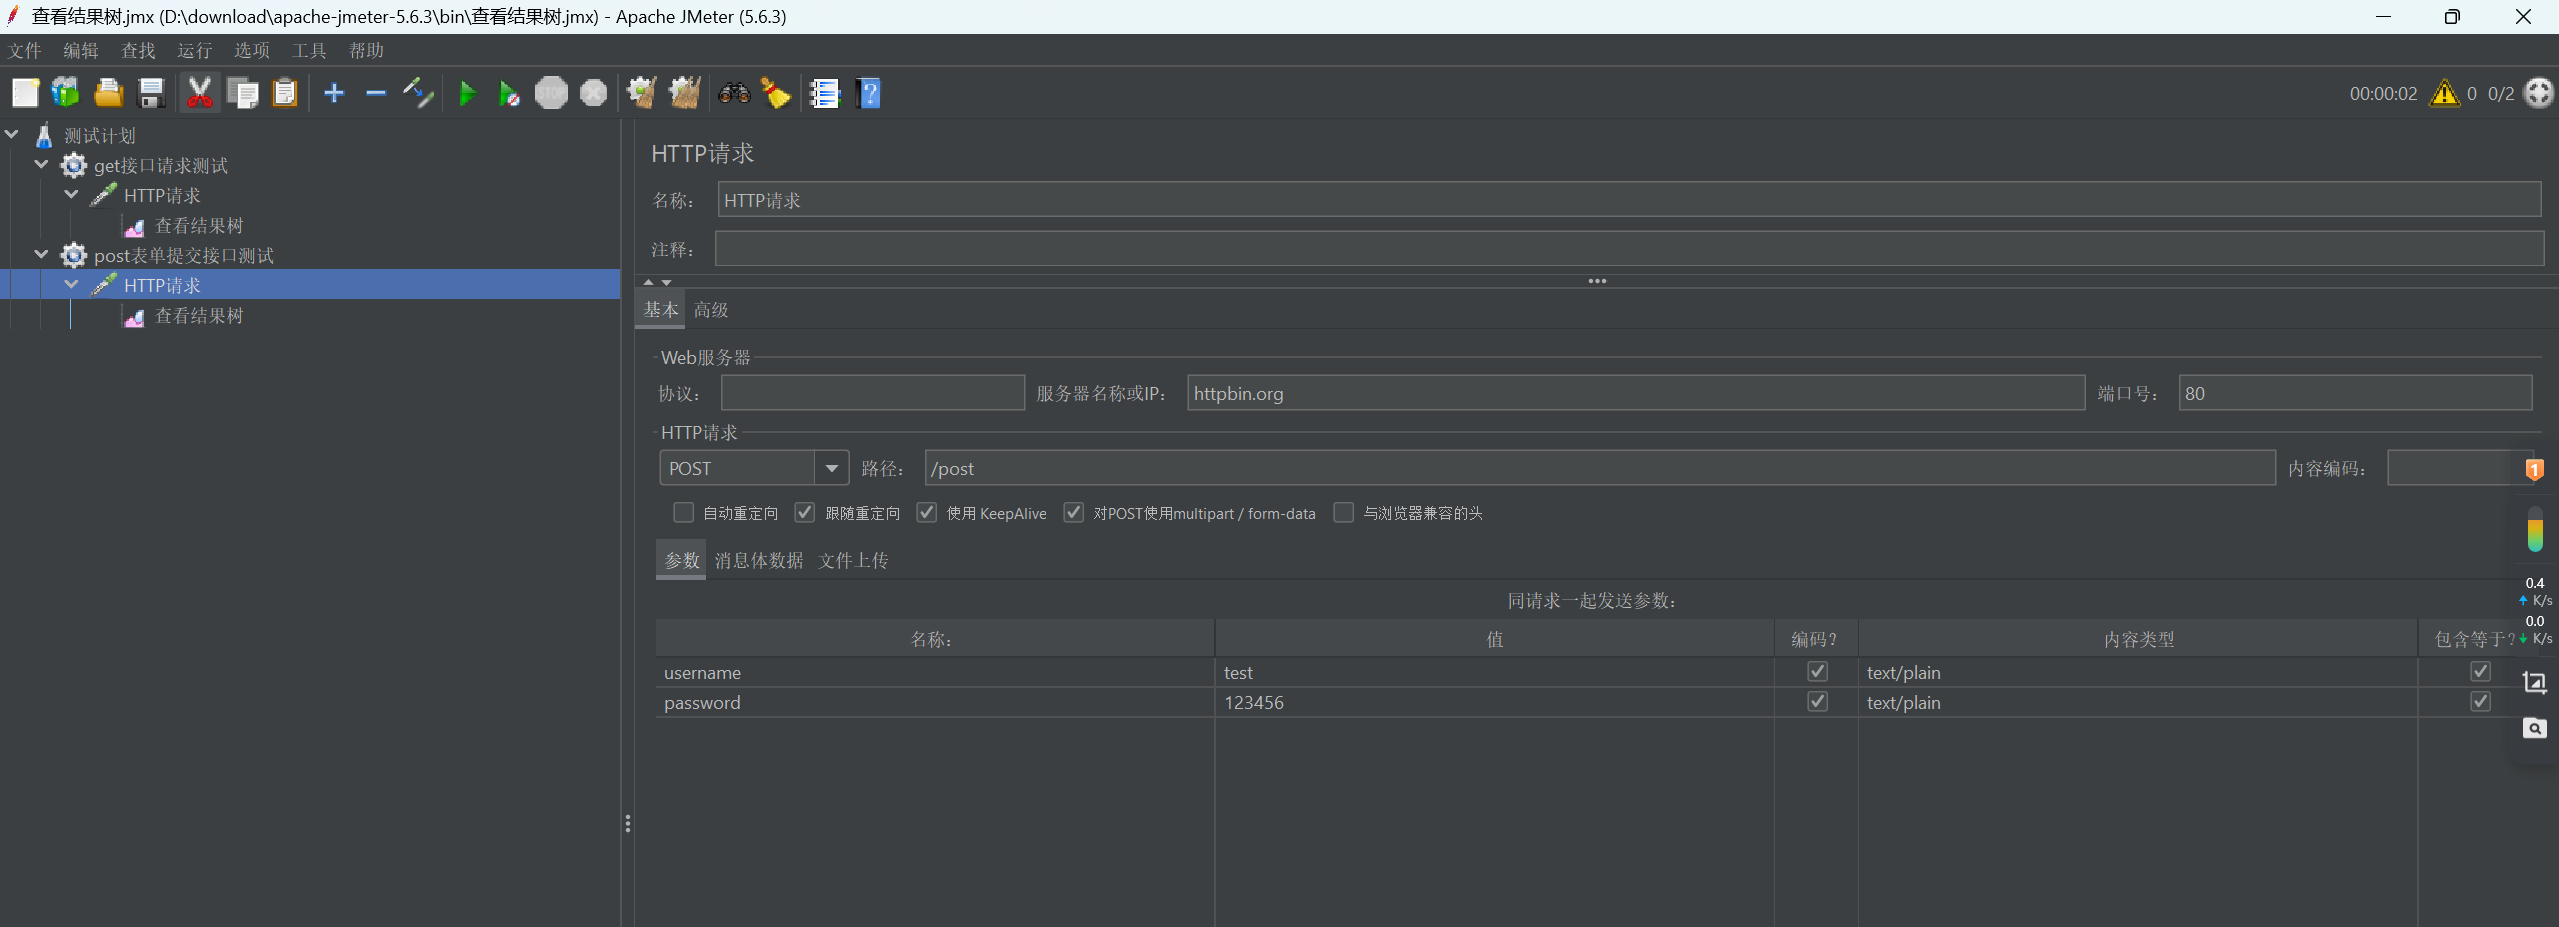Click the 服务器名称或IP field with httpbin.org
Screen dimensions: 2559x927
tap(1636, 393)
